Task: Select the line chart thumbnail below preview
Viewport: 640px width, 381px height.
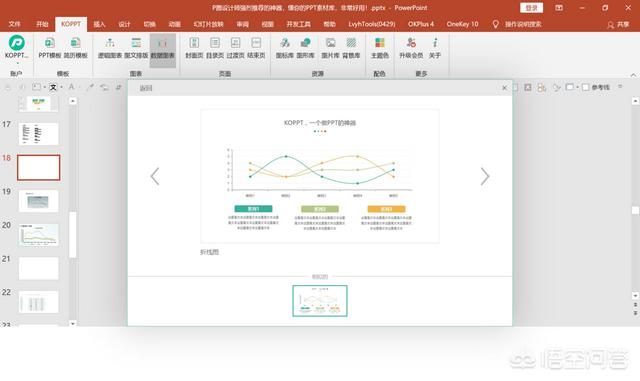Action: click(x=320, y=301)
